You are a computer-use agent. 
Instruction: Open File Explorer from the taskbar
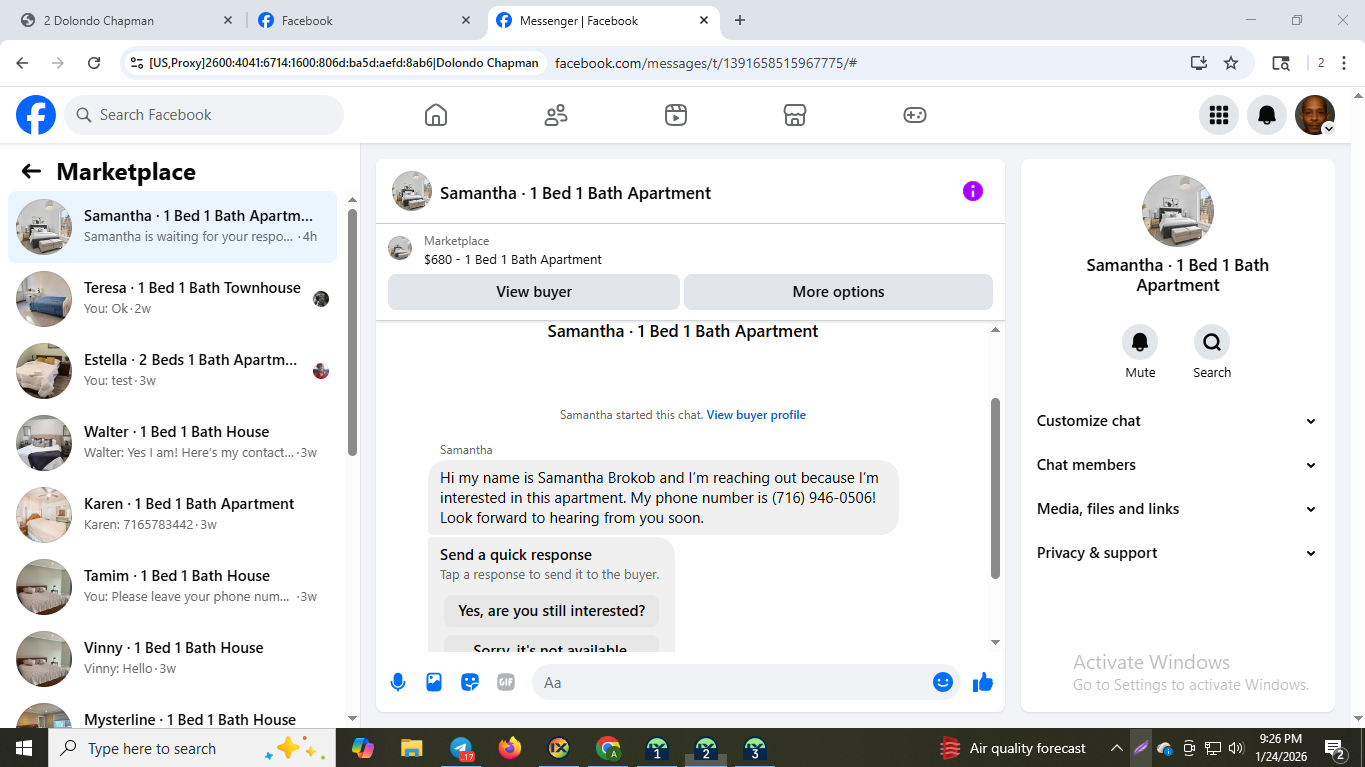click(x=411, y=748)
